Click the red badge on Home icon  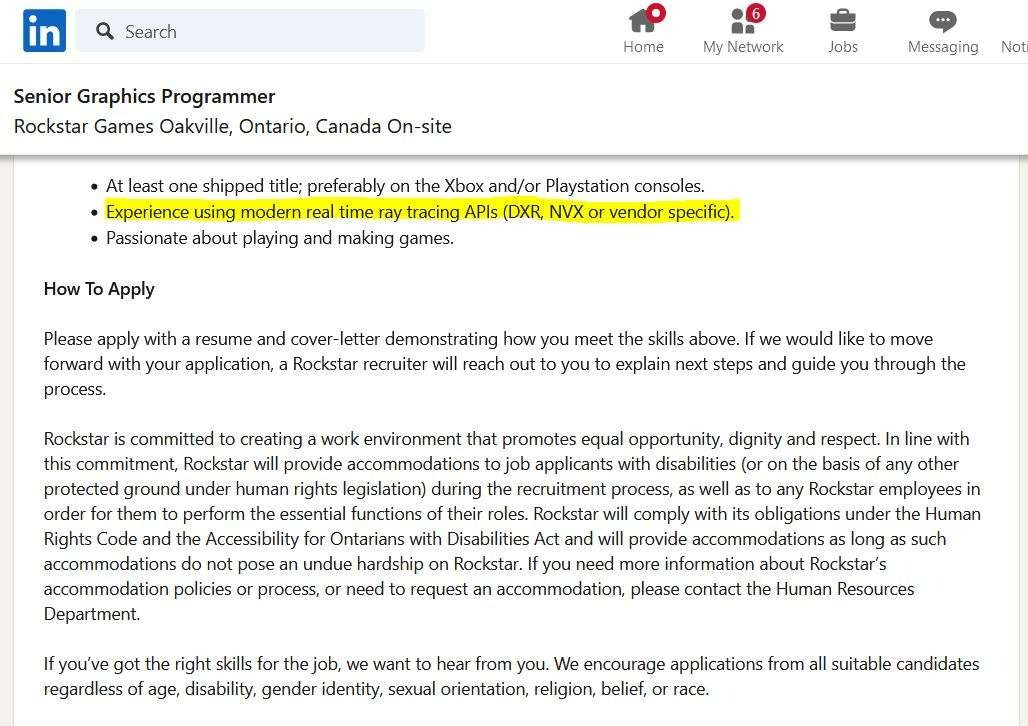pos(656,13)
